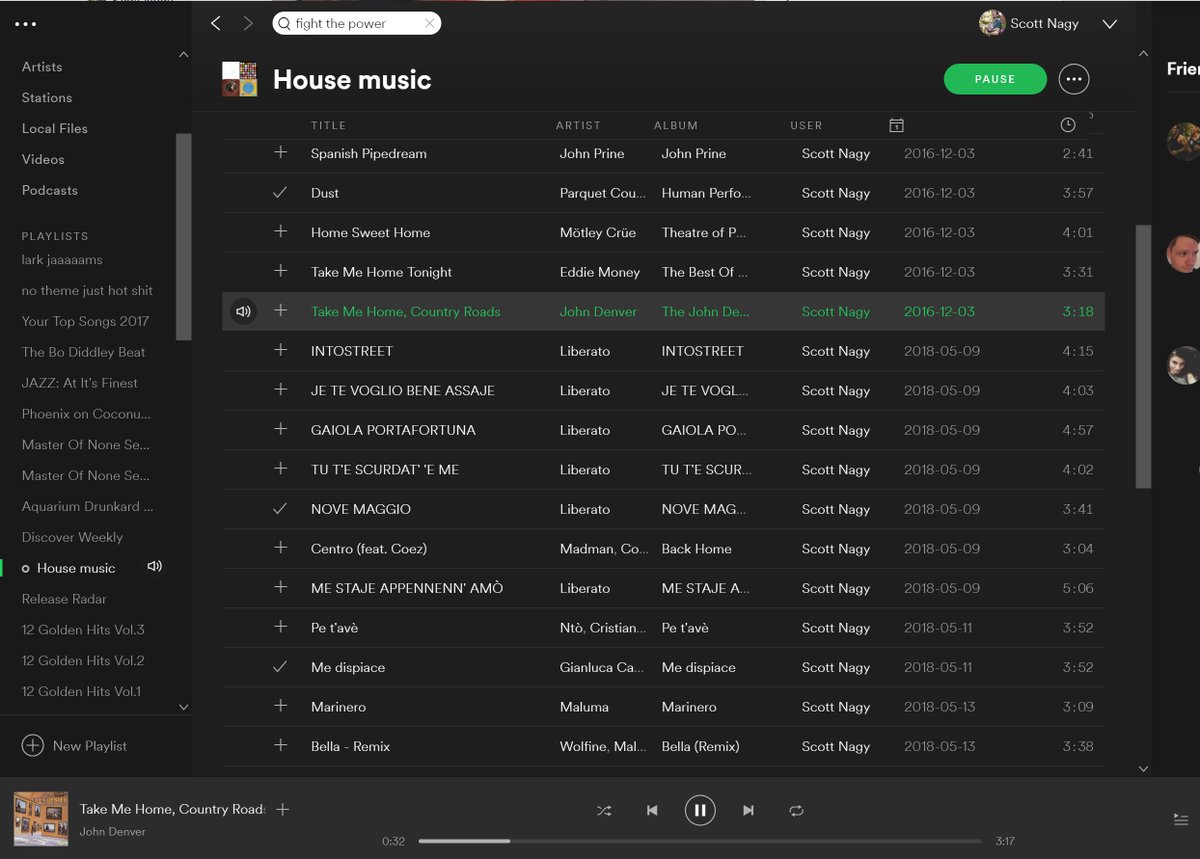Viewport: 1200px width, 859px height.
Task: Sort by date added calendar icon
Action: tap(896, 125)
